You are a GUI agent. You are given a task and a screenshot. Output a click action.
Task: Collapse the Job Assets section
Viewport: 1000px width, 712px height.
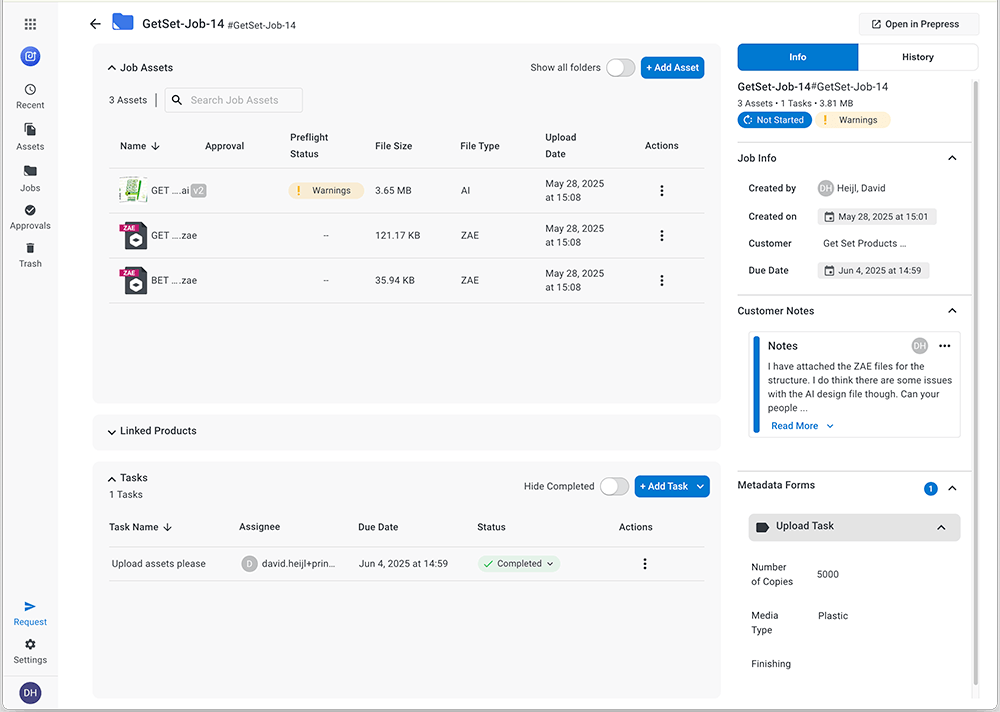coord(111,69)
